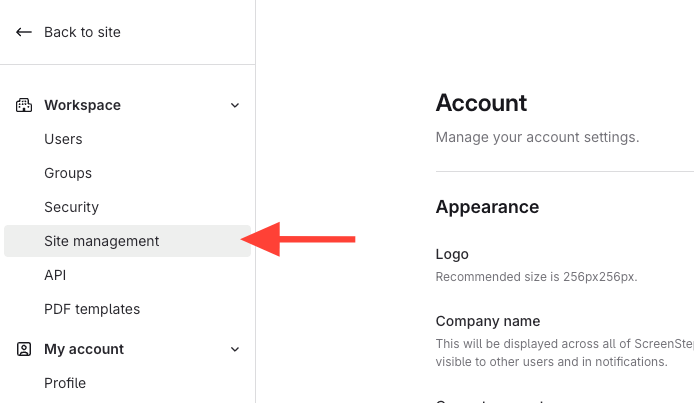Click the My account person icon
Image resolution: width=694 pixels, height=403 pixels.
coord(24,349)
